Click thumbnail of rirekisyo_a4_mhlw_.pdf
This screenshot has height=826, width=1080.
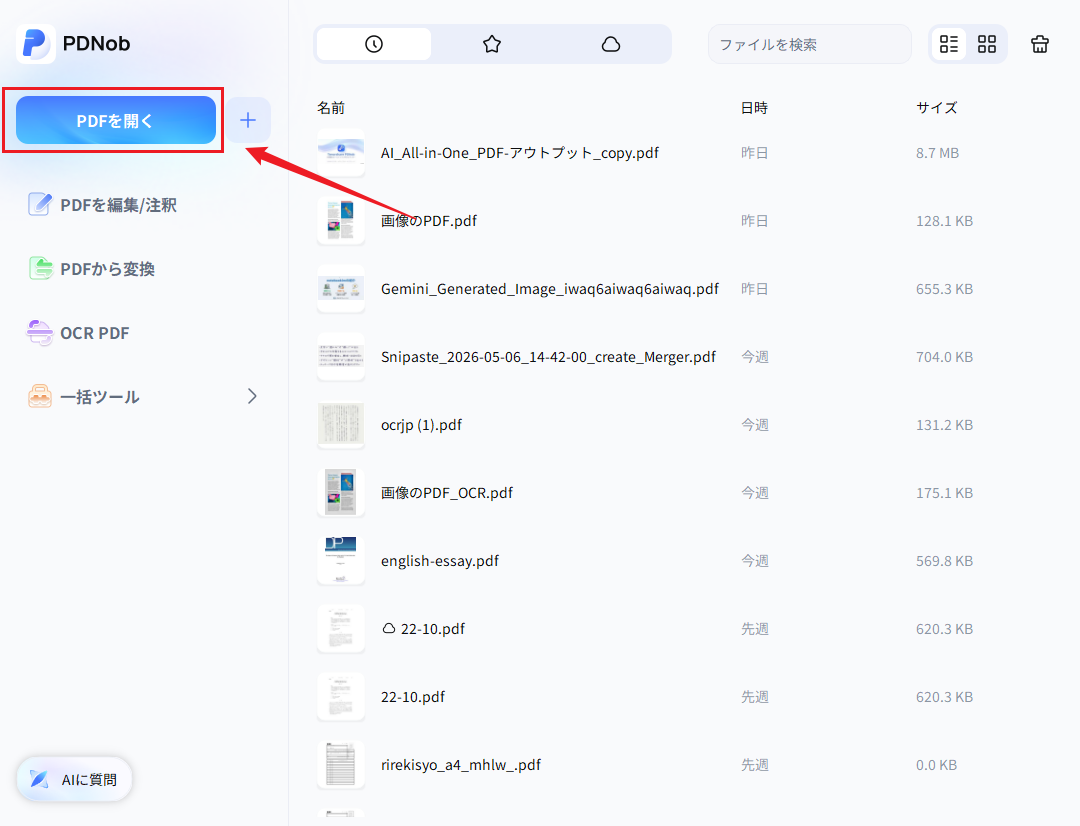coord(341,765)
